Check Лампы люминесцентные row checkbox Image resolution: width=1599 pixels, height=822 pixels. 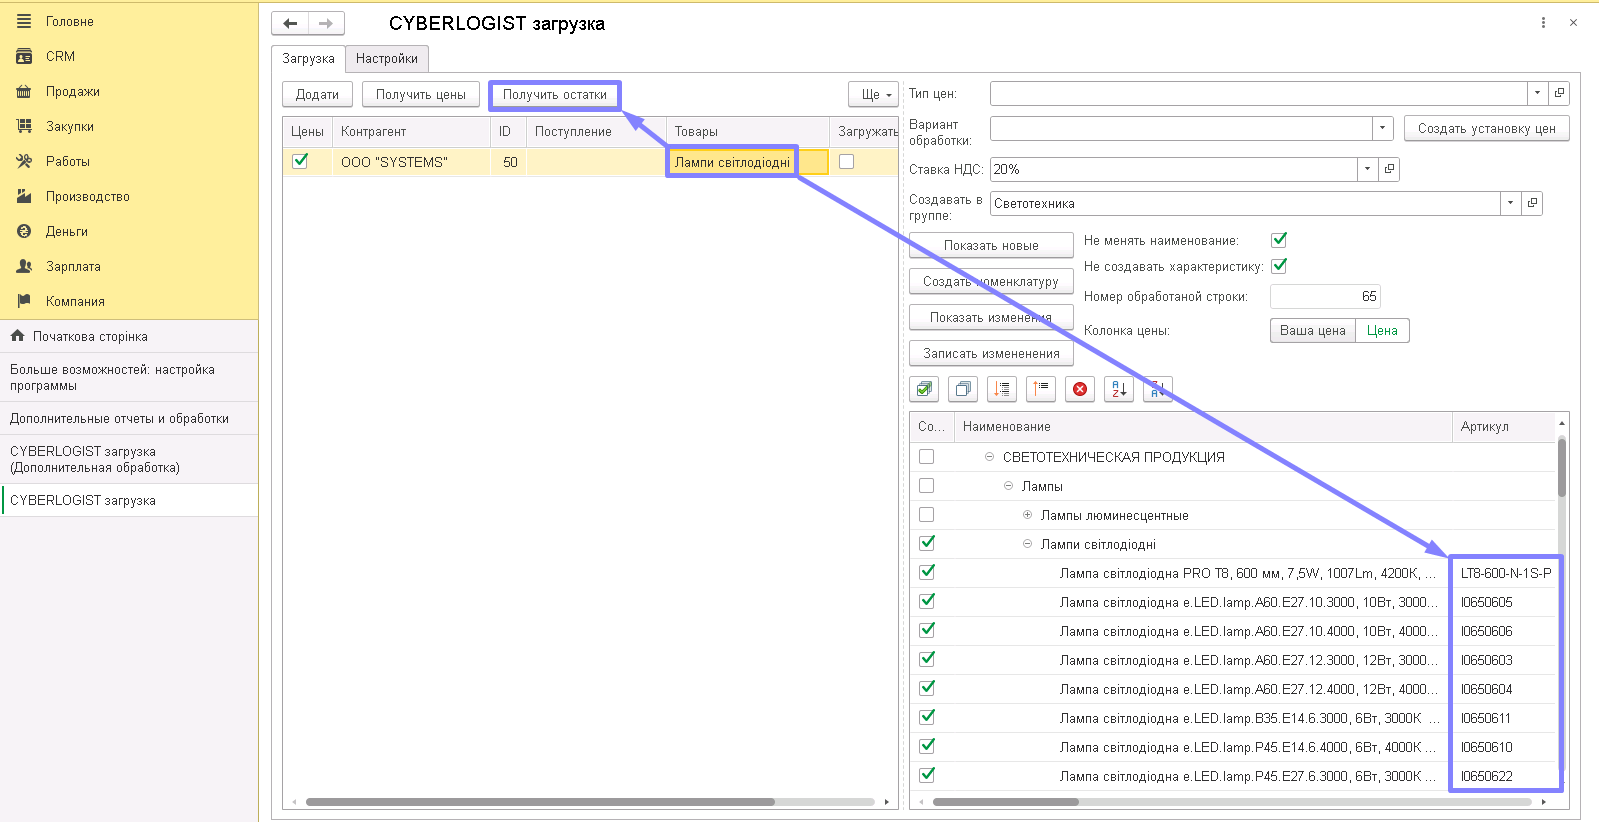[927, 514]
